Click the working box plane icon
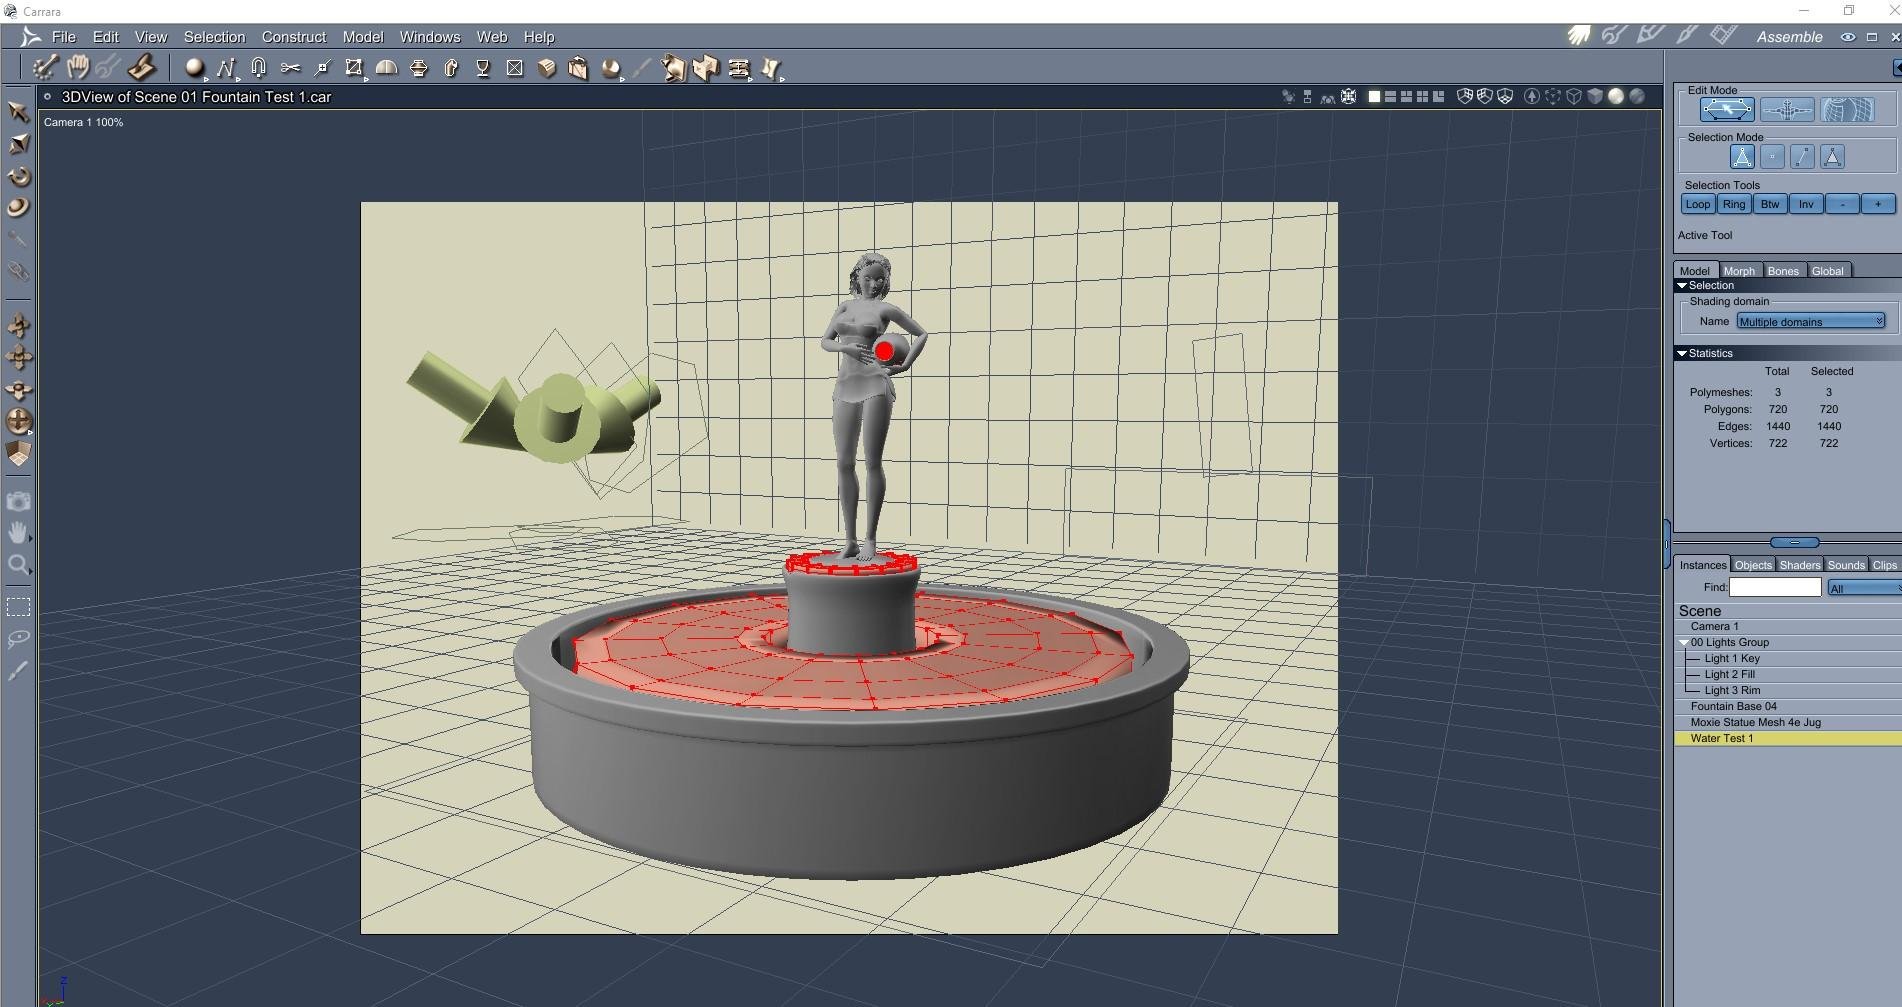 point(18,454)
